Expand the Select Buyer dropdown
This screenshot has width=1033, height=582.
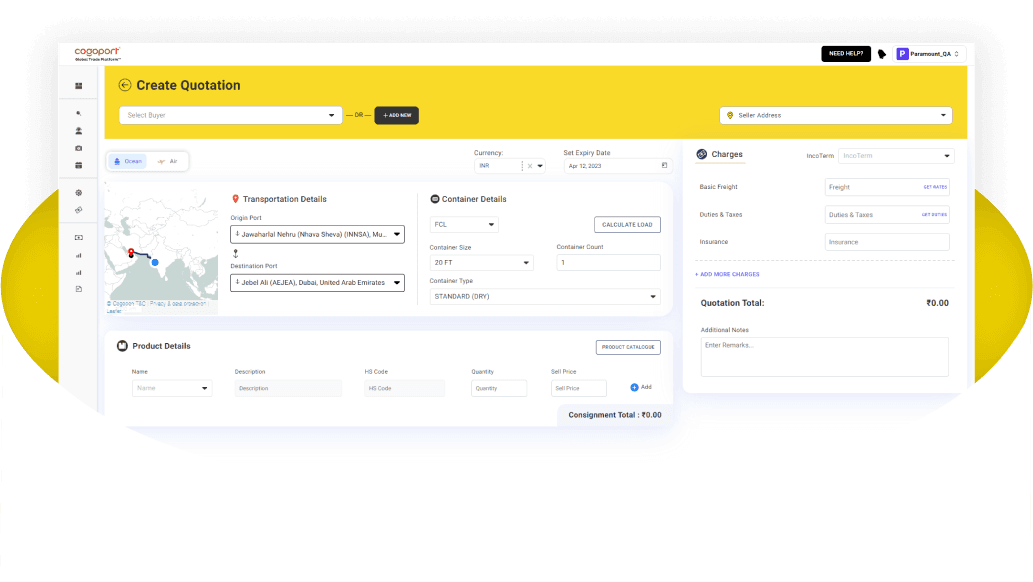click(x=230, y=115)
